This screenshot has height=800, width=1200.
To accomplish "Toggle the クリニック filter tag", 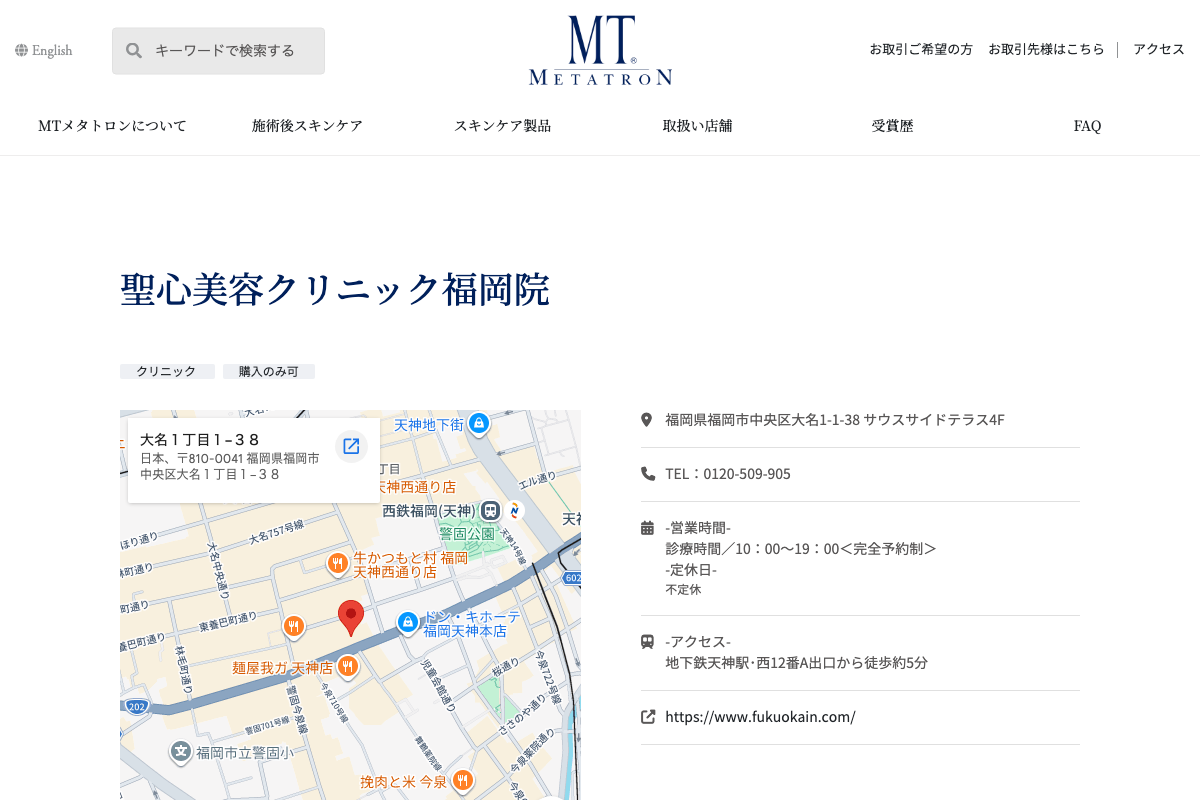I will [166, 371].
